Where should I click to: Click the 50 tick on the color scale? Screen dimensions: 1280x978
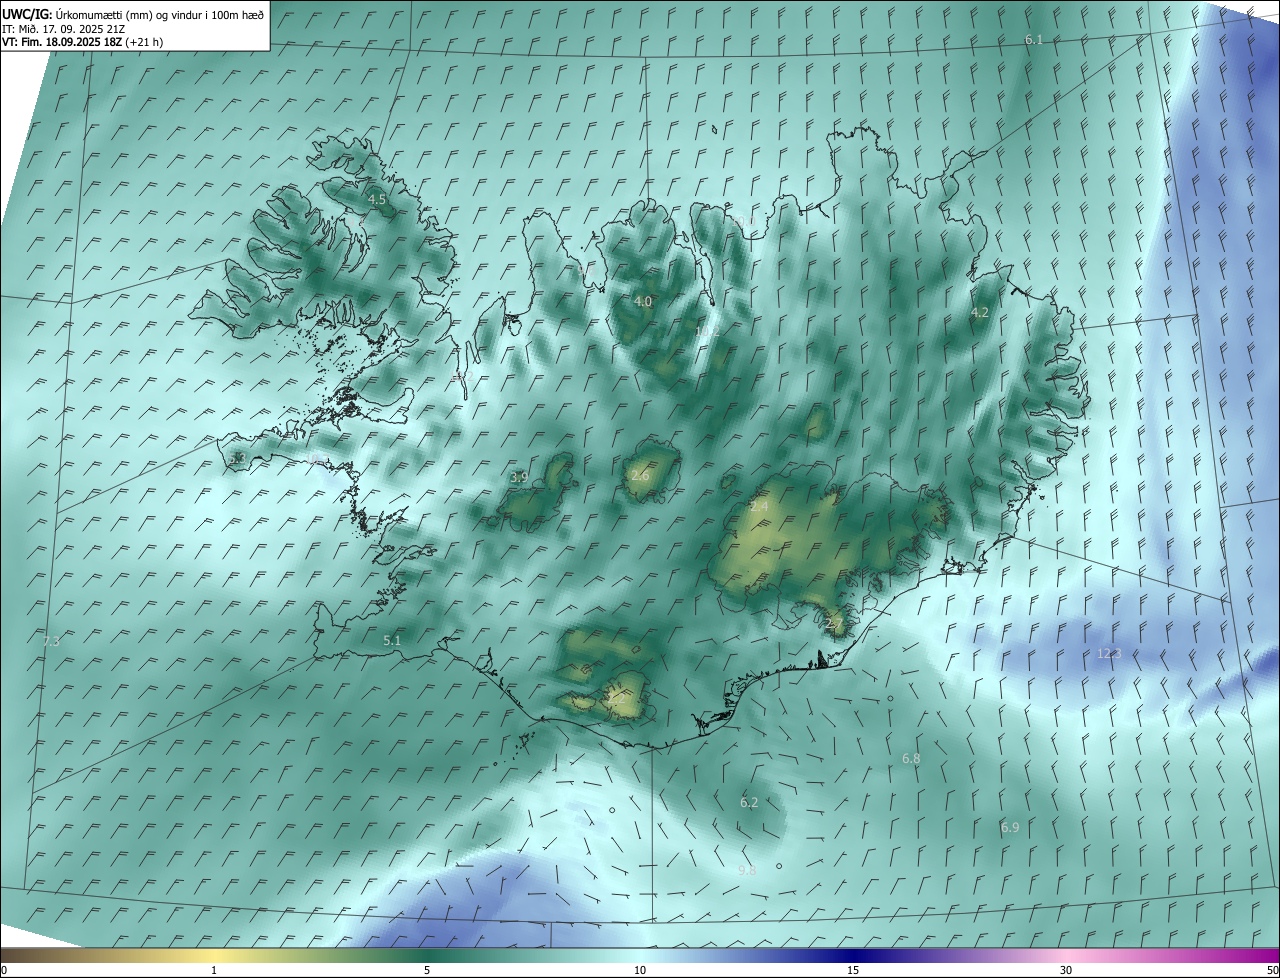click(x=1272, y=970)
